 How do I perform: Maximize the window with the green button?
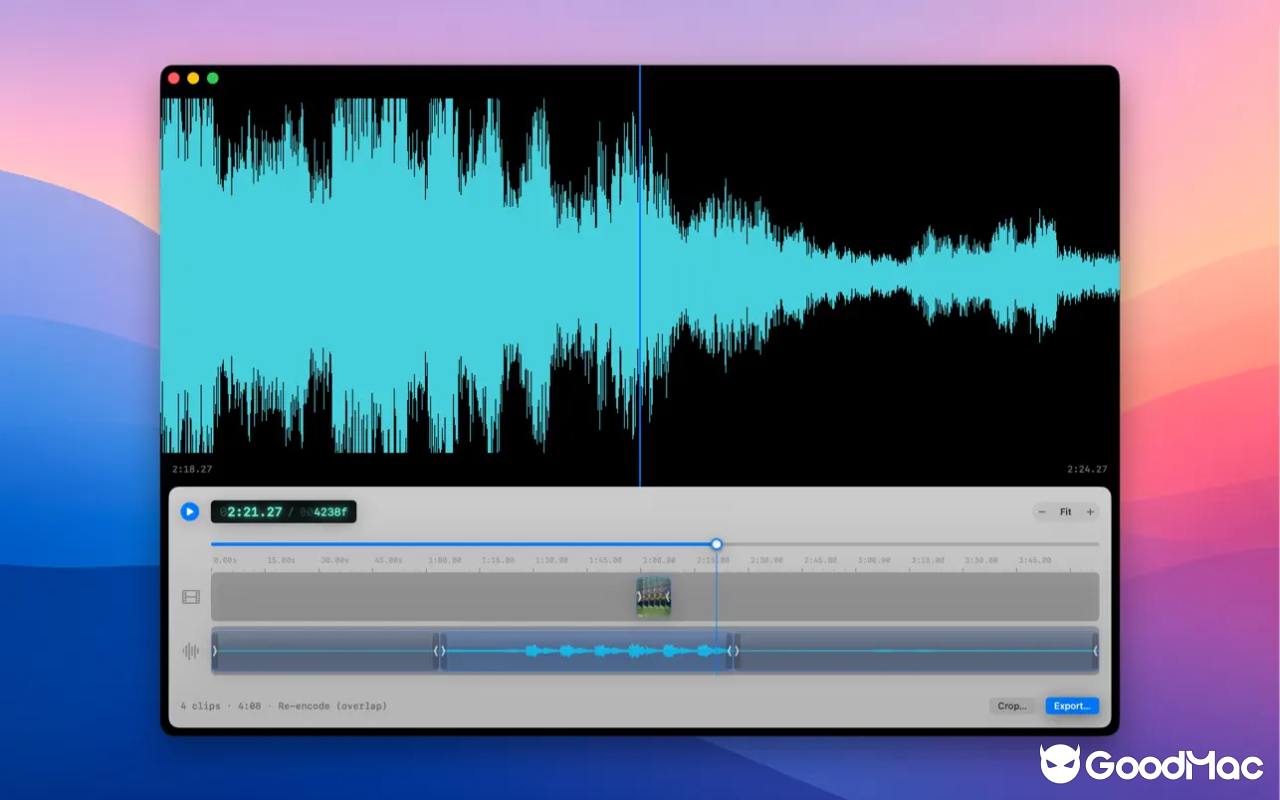coord(212,78)
